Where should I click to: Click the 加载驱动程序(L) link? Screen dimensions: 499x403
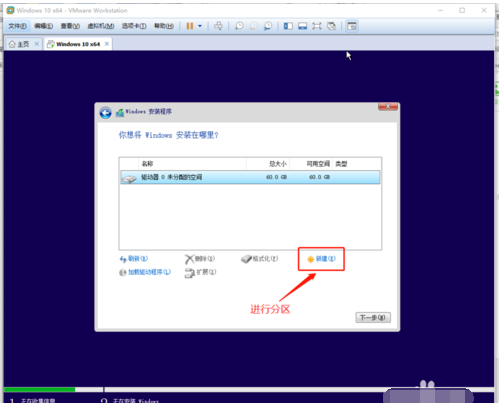pyautogui.click(x=145, y=272)
